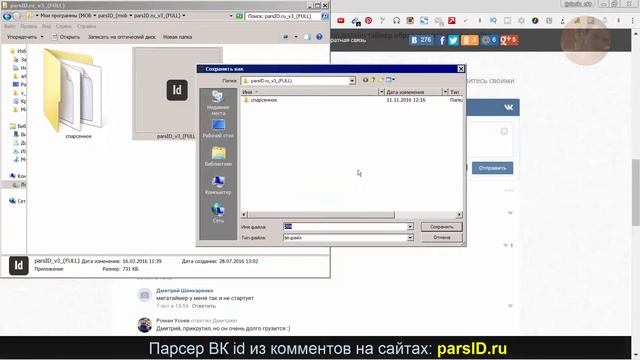Screen dimensions: 640x360
Task: Click Сохранить button in save dialog
Action: coord(442,227)
